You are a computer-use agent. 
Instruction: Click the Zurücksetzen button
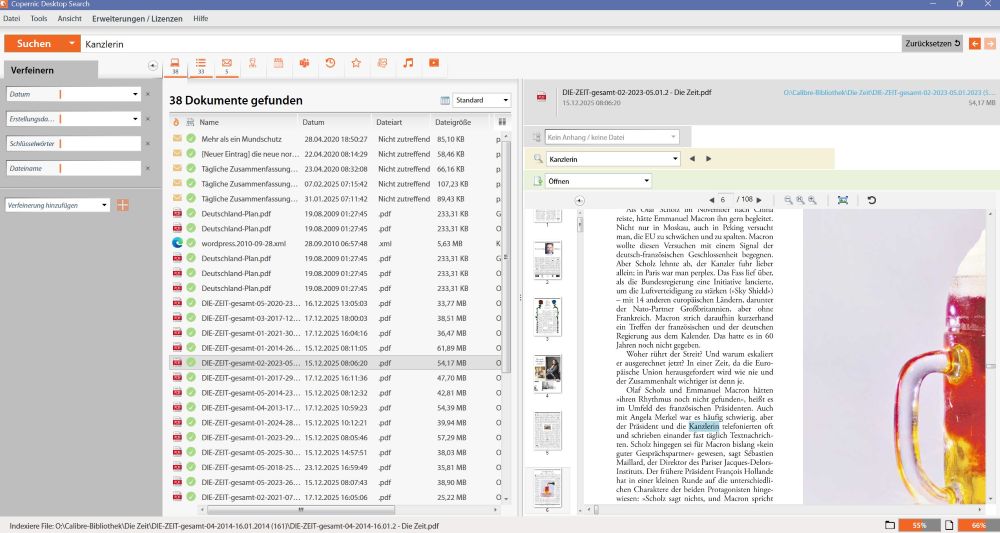(x=932, y=43)
